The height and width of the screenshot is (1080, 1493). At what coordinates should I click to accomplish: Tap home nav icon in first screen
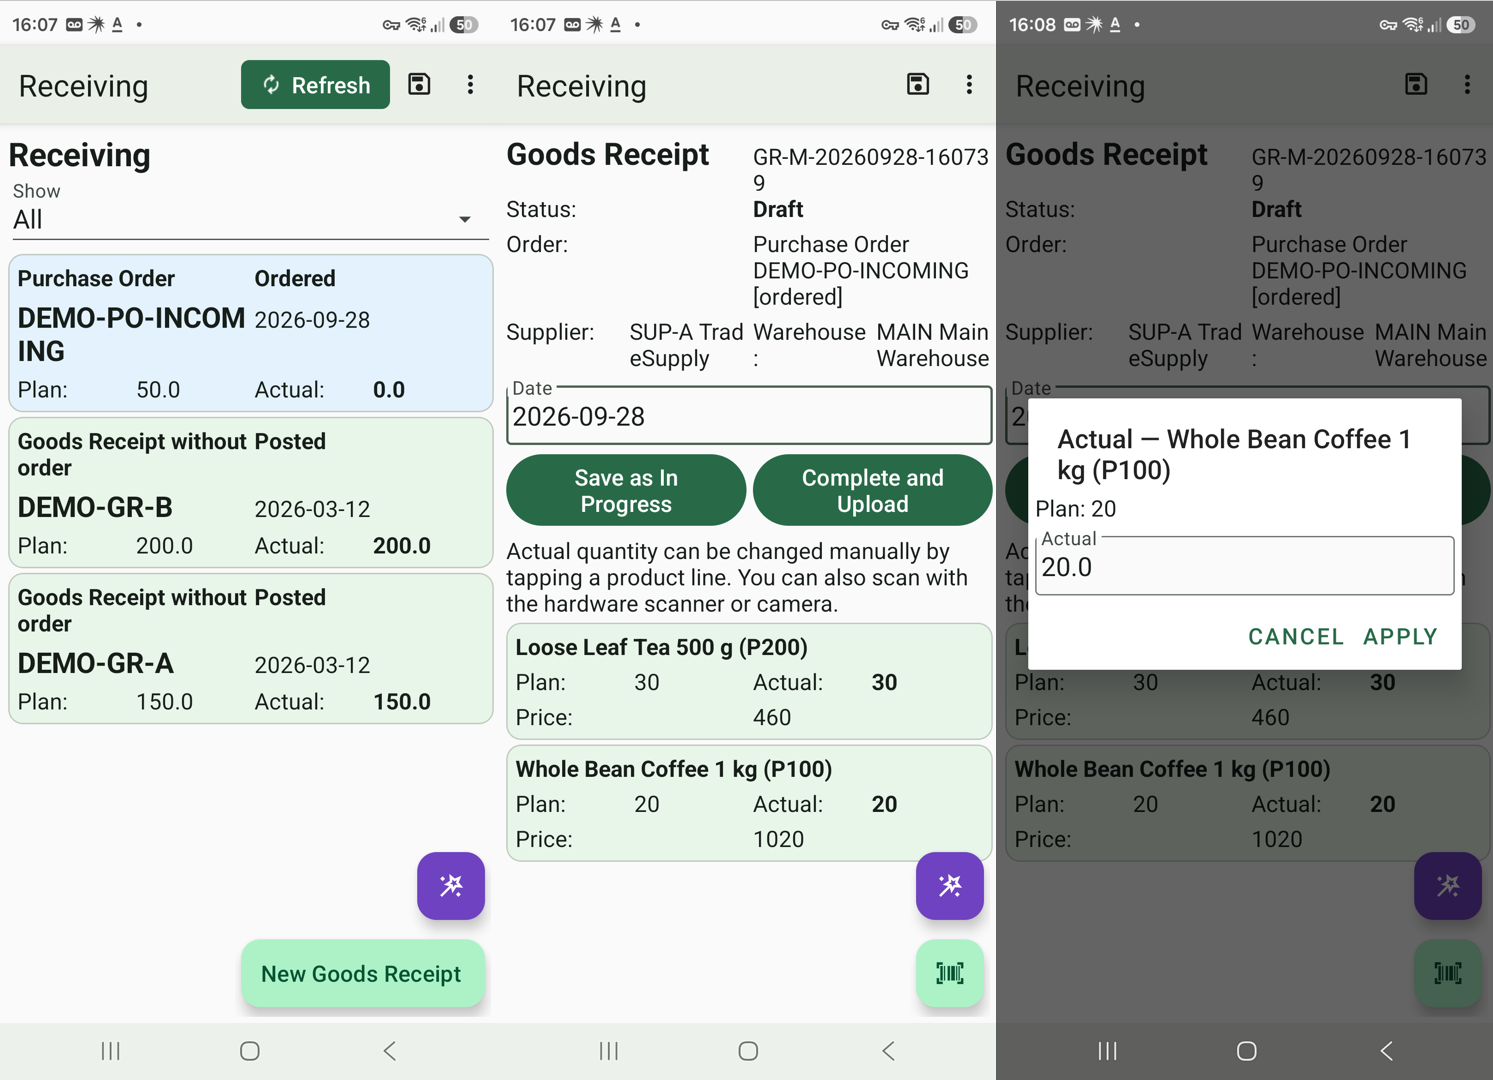point(250,1051)
